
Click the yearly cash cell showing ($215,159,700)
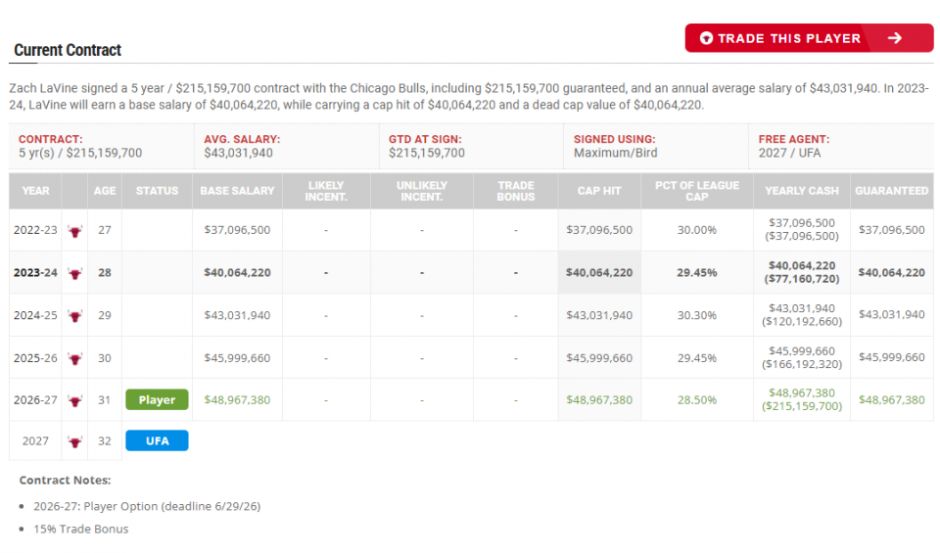(x=802, y=399)
